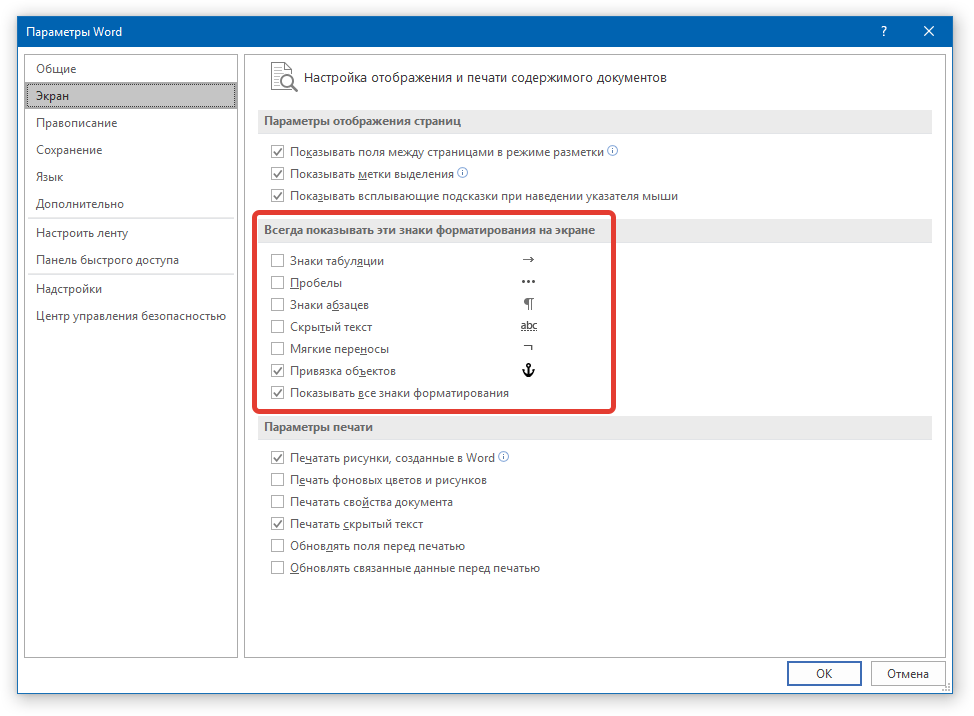
Task: Enable Знаки табуляции checkbox
Action: [x=278, y=261]
